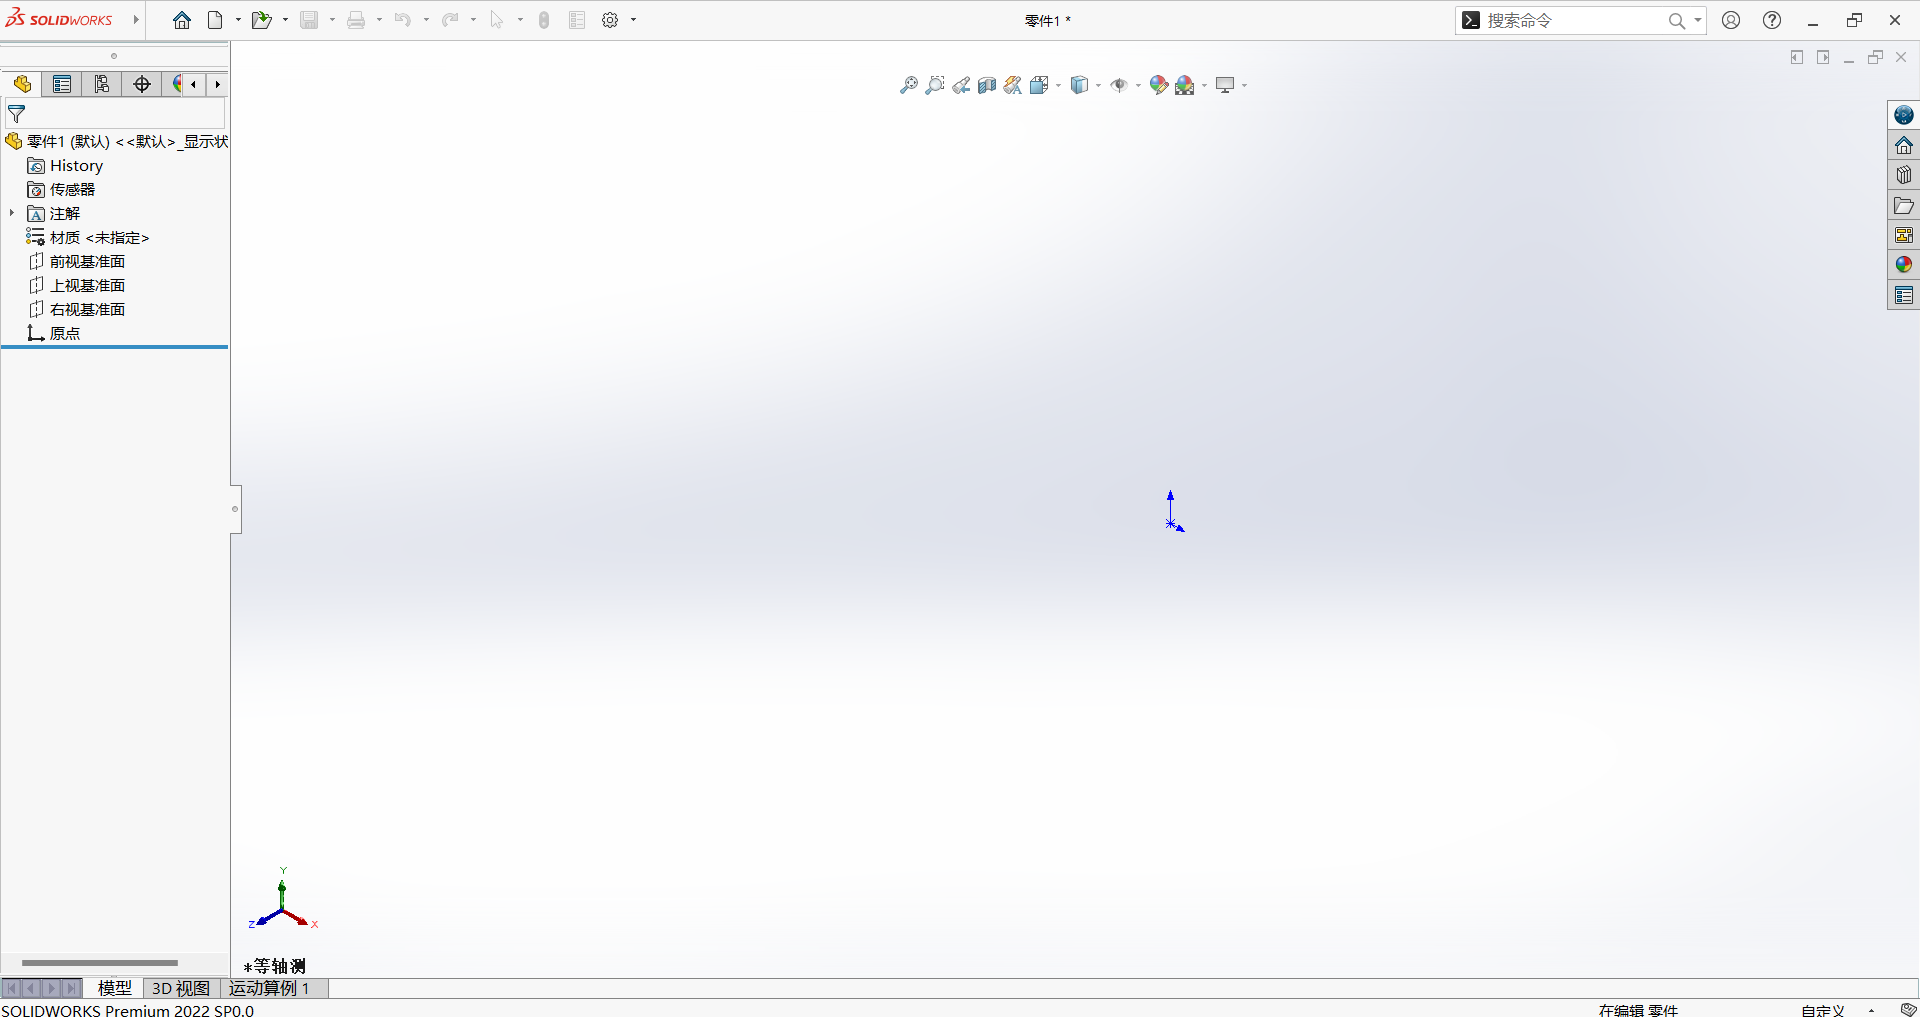Viewport: 1920px width, 1017px height.
Task: Open the ConfigurationManager tab icon
Action: (x=102, y=85)
